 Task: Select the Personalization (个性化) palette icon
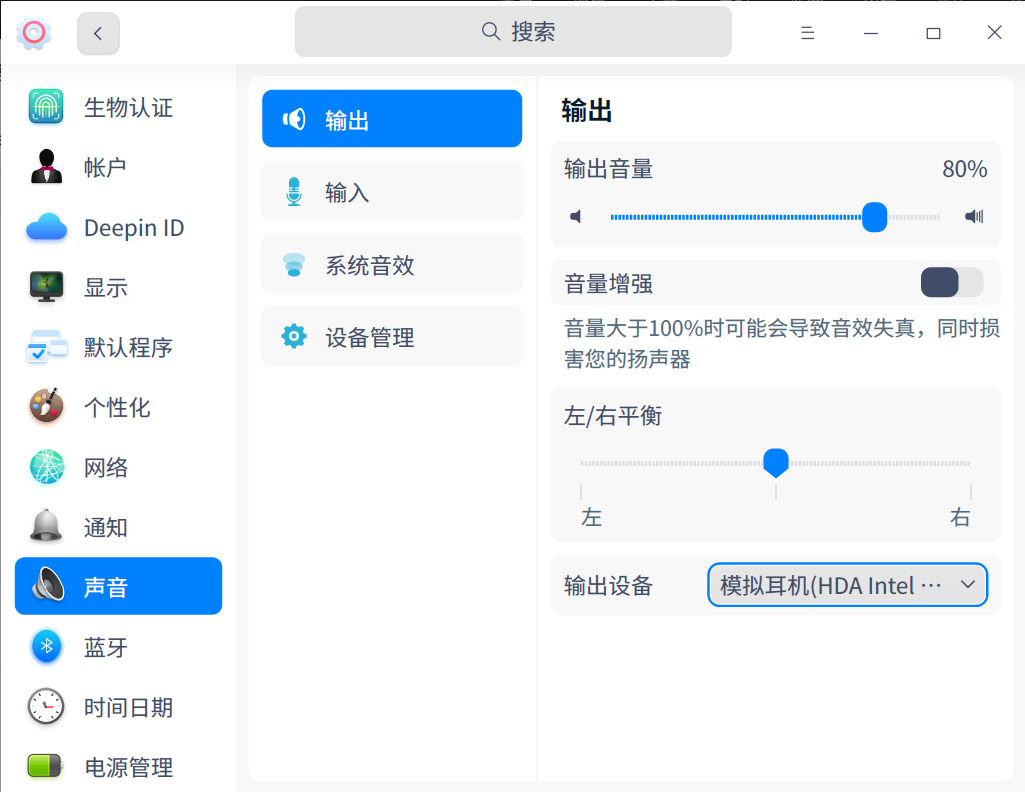click(46, 407)
